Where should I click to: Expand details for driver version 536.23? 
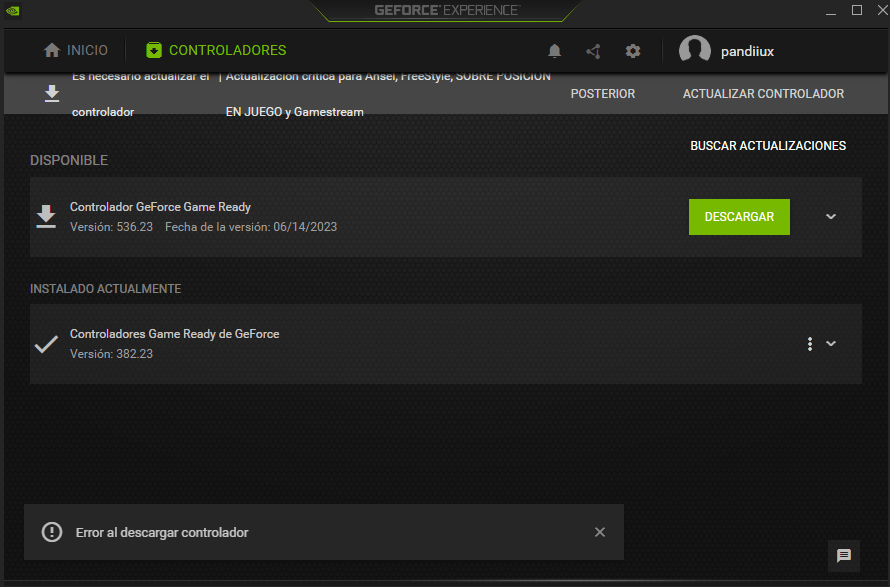(831, 217)
